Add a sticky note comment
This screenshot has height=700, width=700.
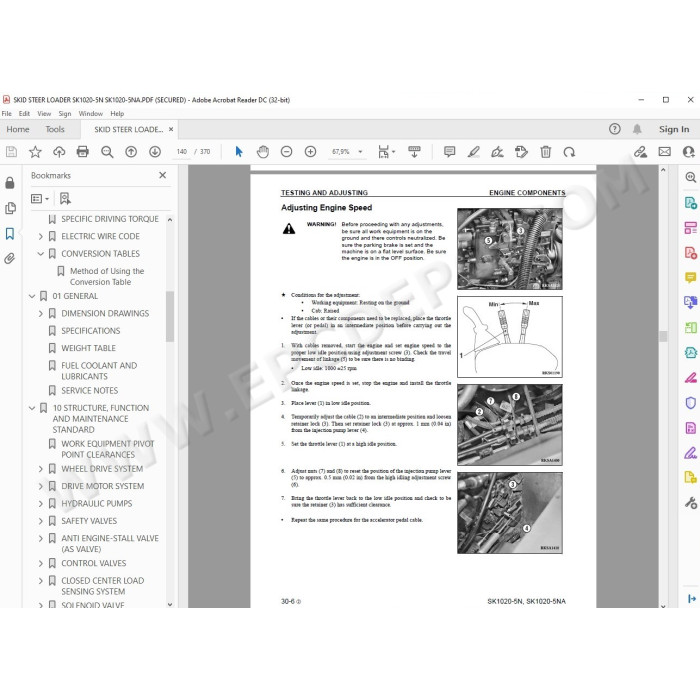(450, 152)
